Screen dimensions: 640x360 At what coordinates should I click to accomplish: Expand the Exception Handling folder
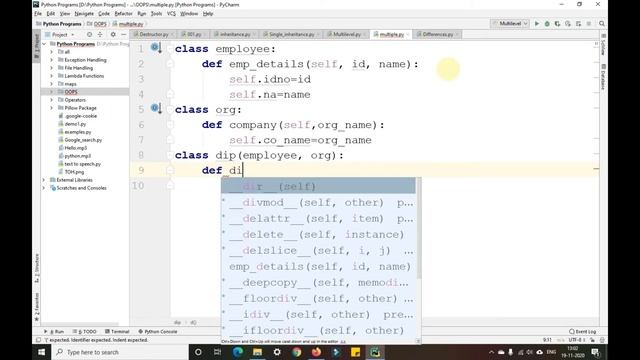pyautogui.click(x=51, y=60)
